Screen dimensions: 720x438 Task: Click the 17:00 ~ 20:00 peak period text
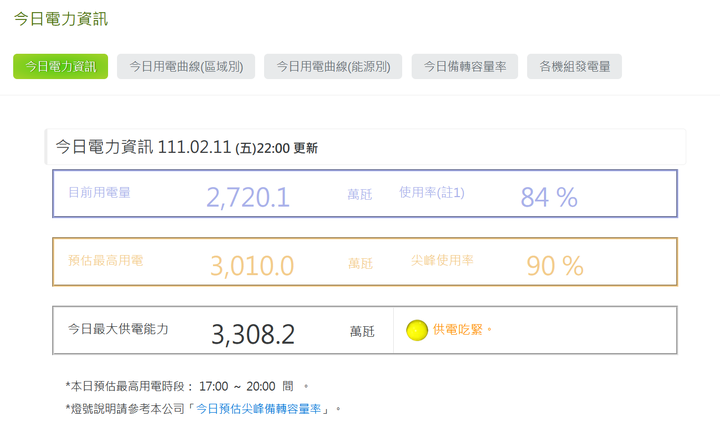coord(237,387)
